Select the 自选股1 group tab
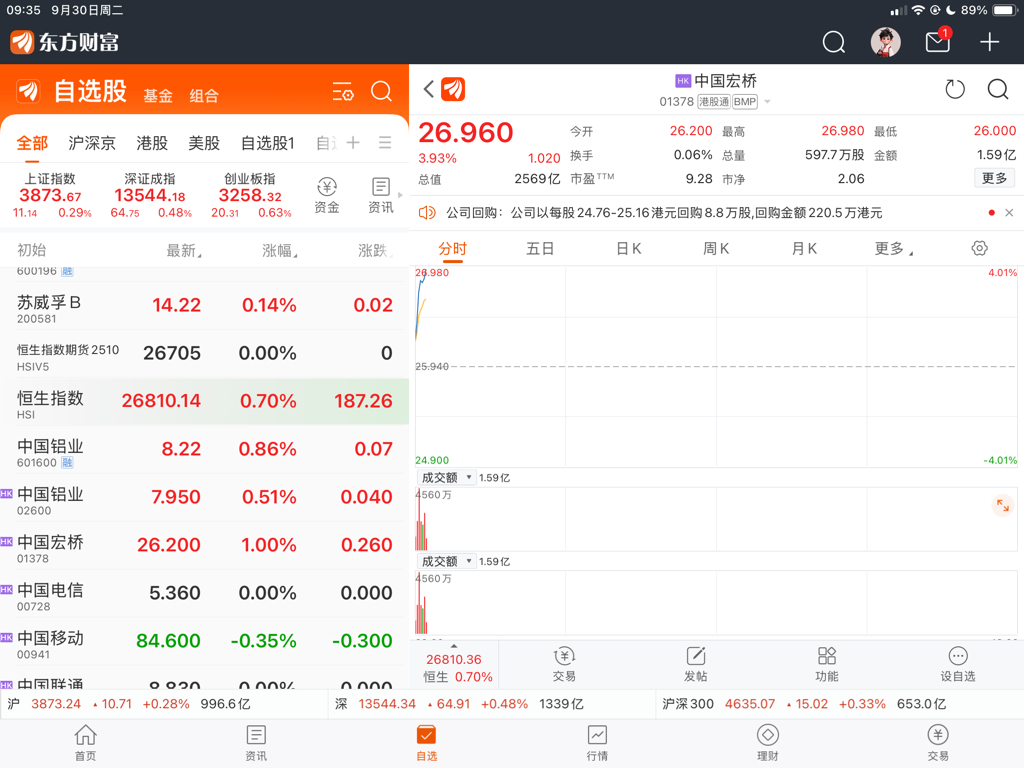The height and width of the screenshot is (768, 1024). [x=268, y=143]
